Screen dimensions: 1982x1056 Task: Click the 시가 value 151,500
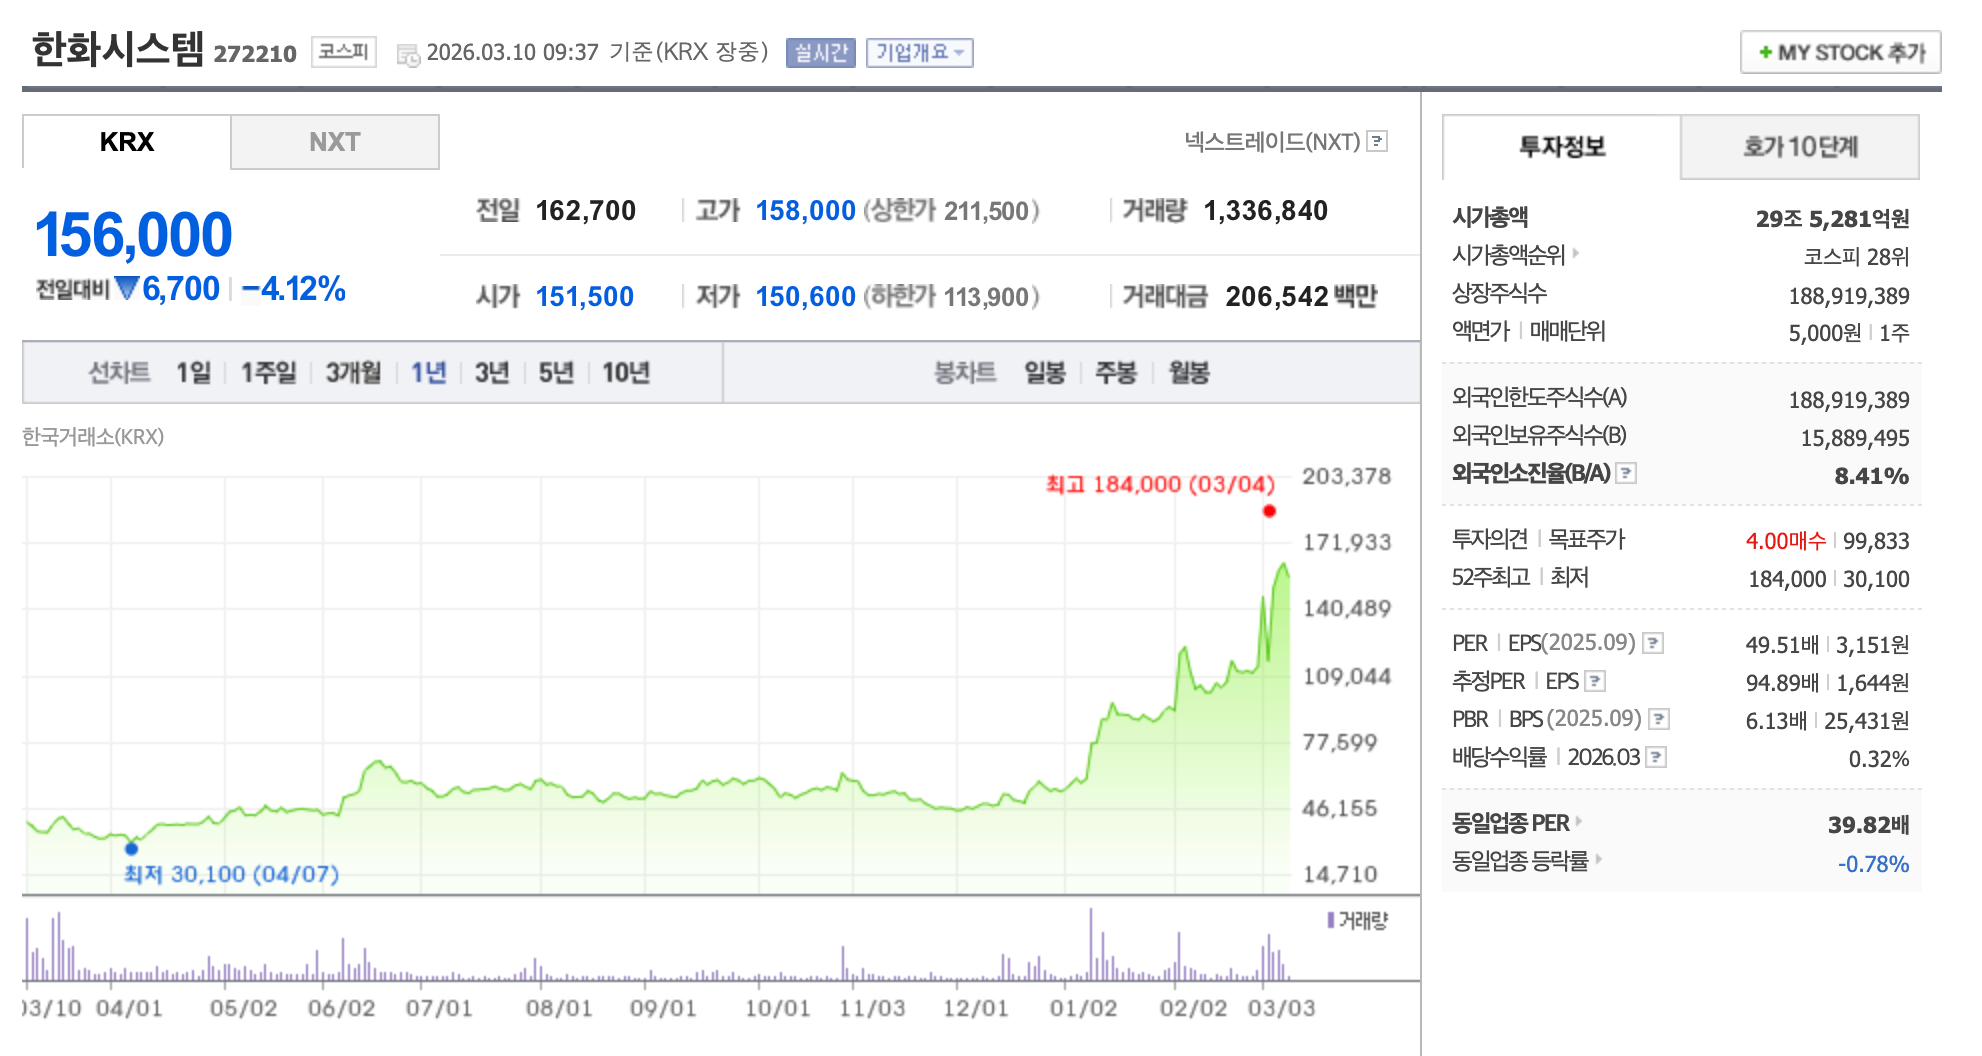pos(585,297)
